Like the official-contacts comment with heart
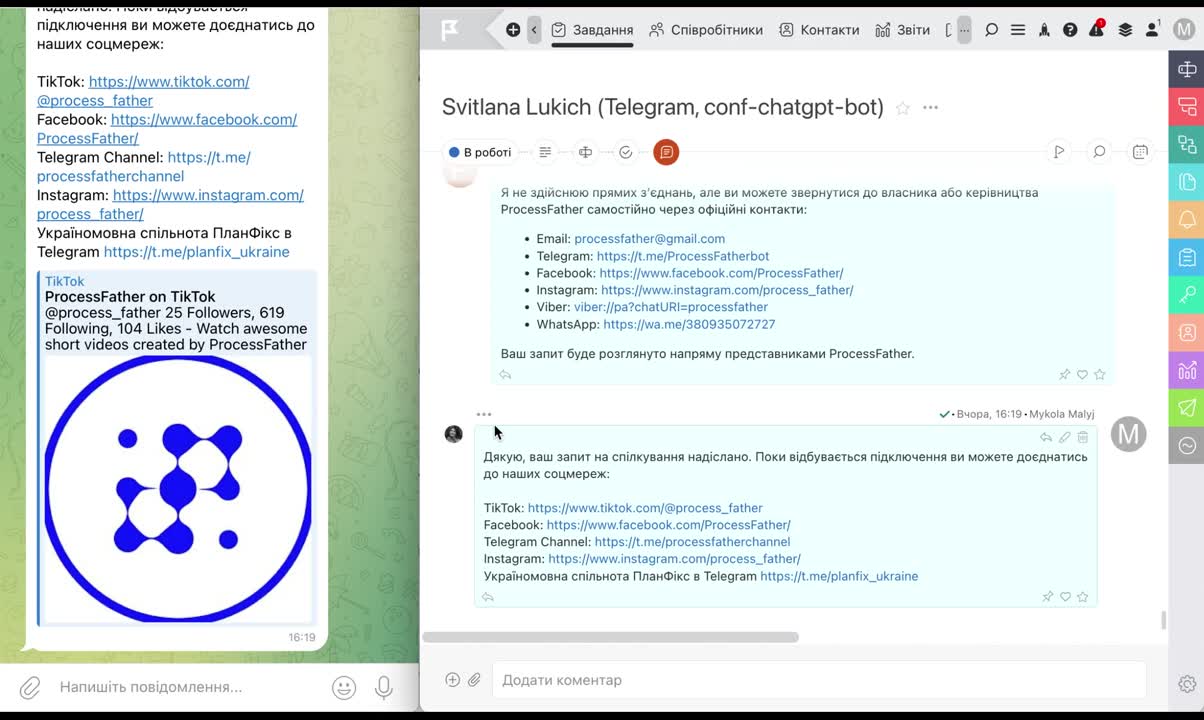Screen dimensions: 1204x720 coord(1082,375)
